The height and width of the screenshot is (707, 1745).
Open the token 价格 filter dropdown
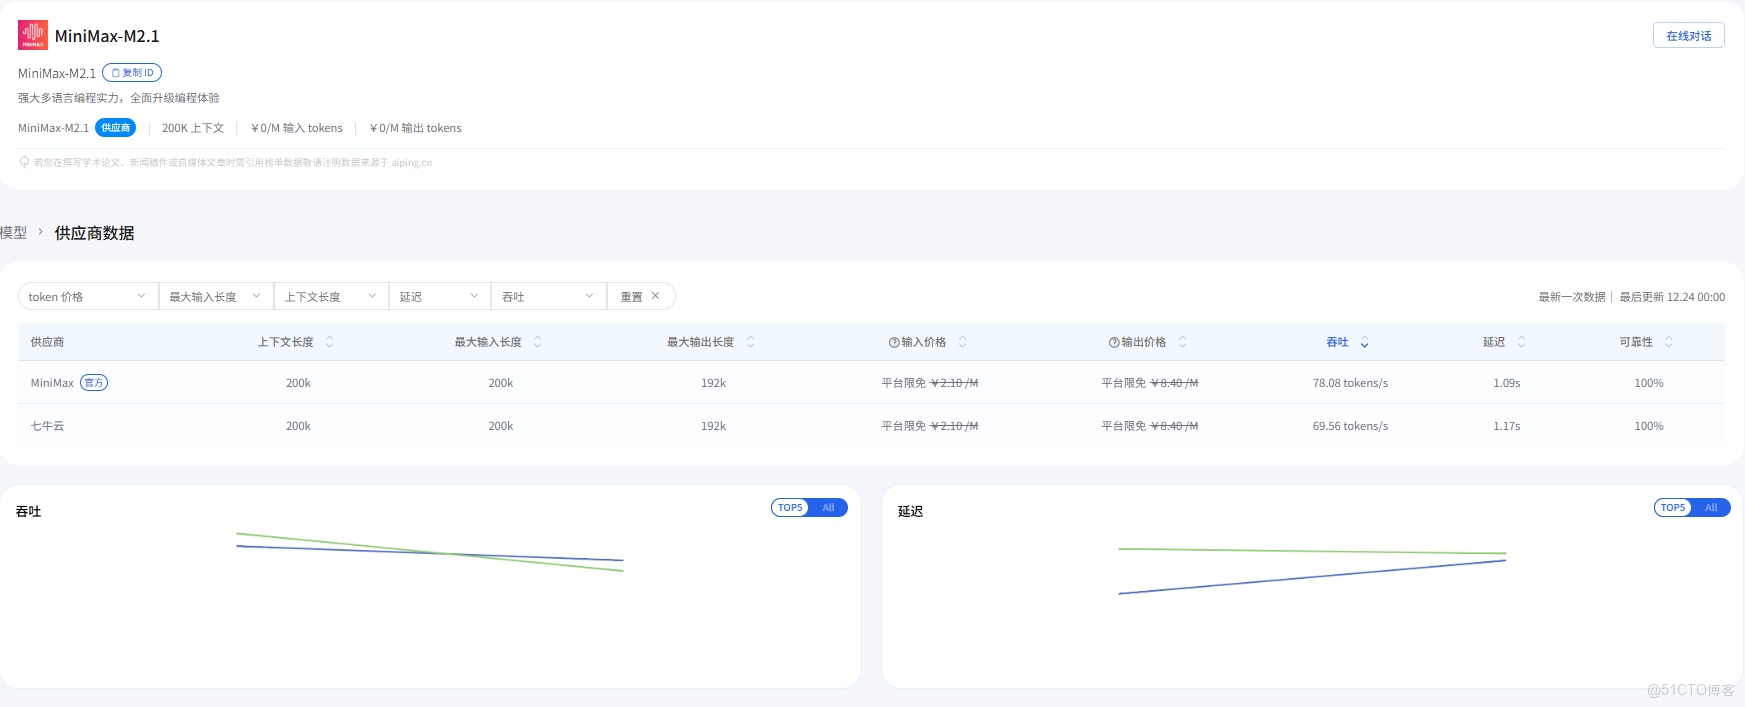88,297
